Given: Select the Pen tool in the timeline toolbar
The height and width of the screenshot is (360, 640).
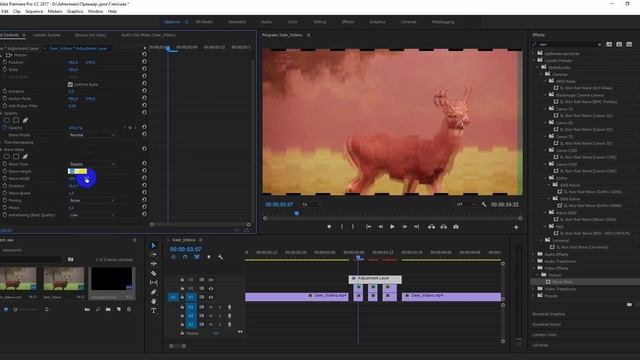Looking at the screenshot, I should point(153,292).
